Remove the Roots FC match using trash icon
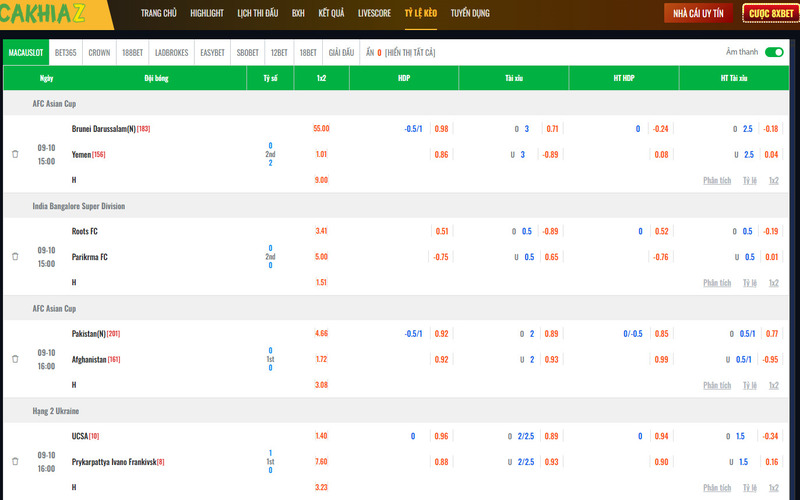This screenshot has width=800, height=500. [15, 256]
